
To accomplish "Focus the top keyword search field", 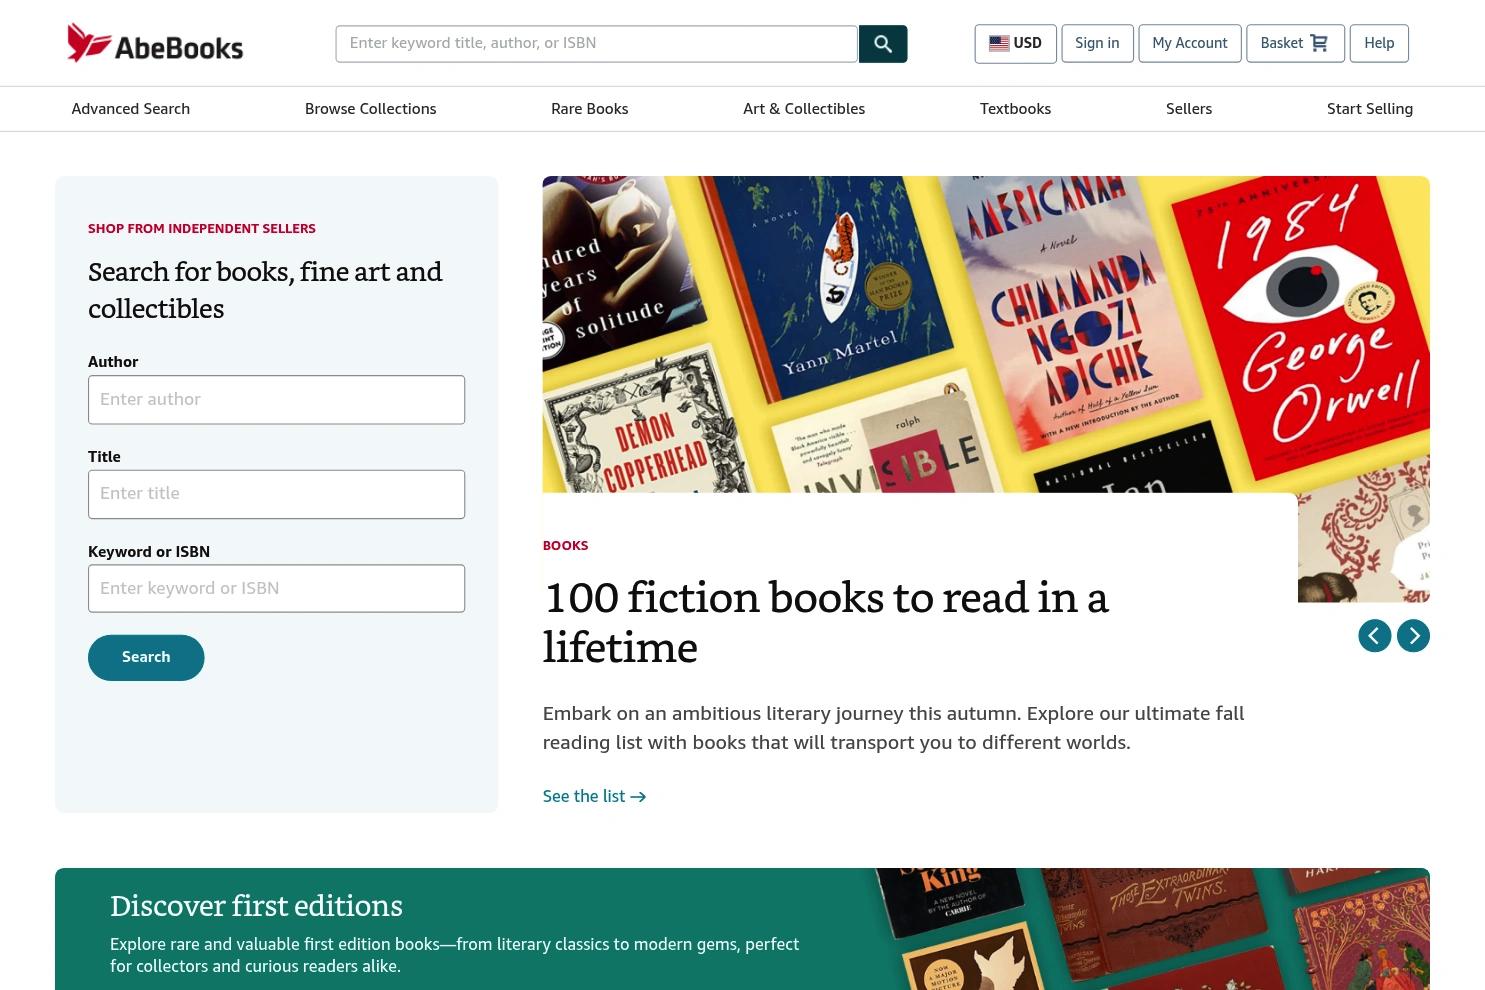I will coord(597,44).
